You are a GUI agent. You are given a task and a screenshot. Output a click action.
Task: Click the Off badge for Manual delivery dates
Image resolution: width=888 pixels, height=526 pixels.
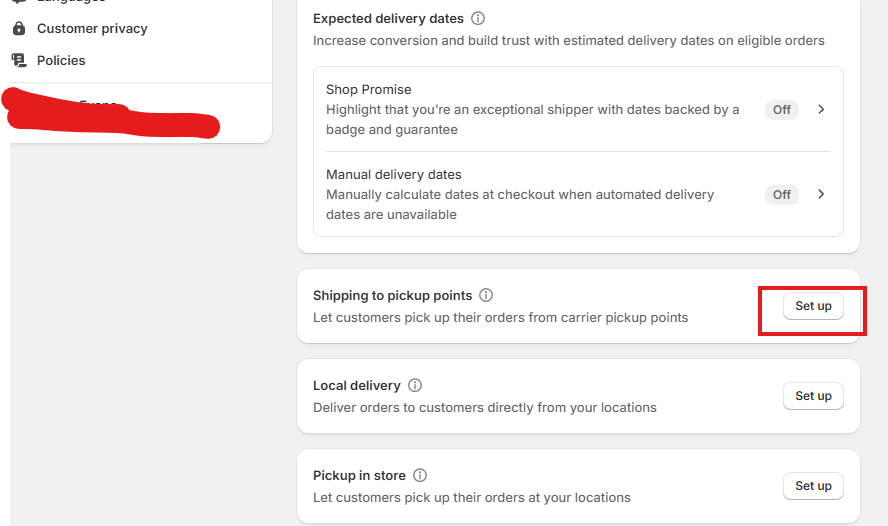[782, 194]
